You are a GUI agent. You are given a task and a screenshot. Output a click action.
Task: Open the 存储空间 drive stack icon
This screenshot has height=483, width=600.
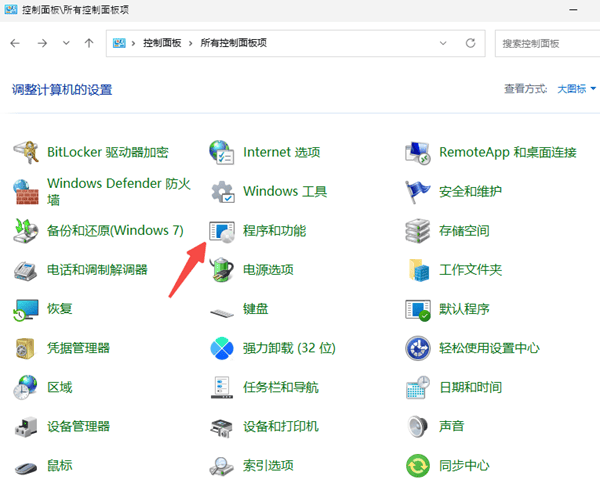417,231
